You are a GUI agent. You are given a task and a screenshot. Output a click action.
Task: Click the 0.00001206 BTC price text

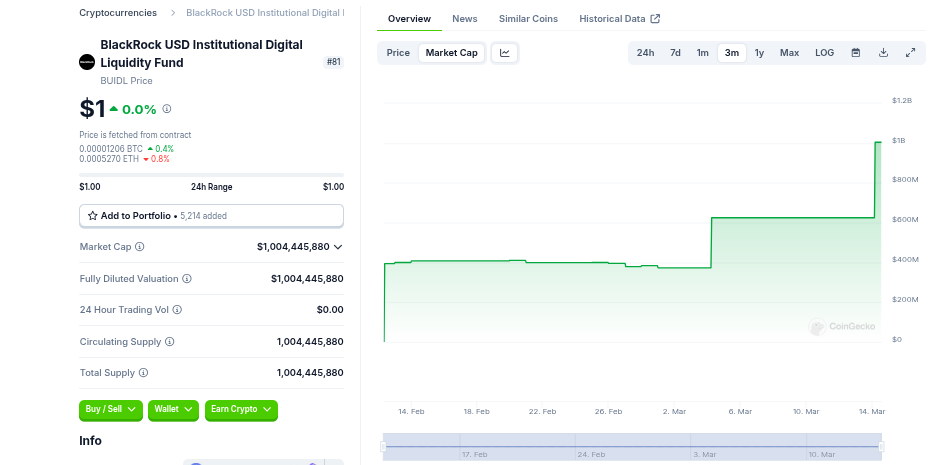111,149
